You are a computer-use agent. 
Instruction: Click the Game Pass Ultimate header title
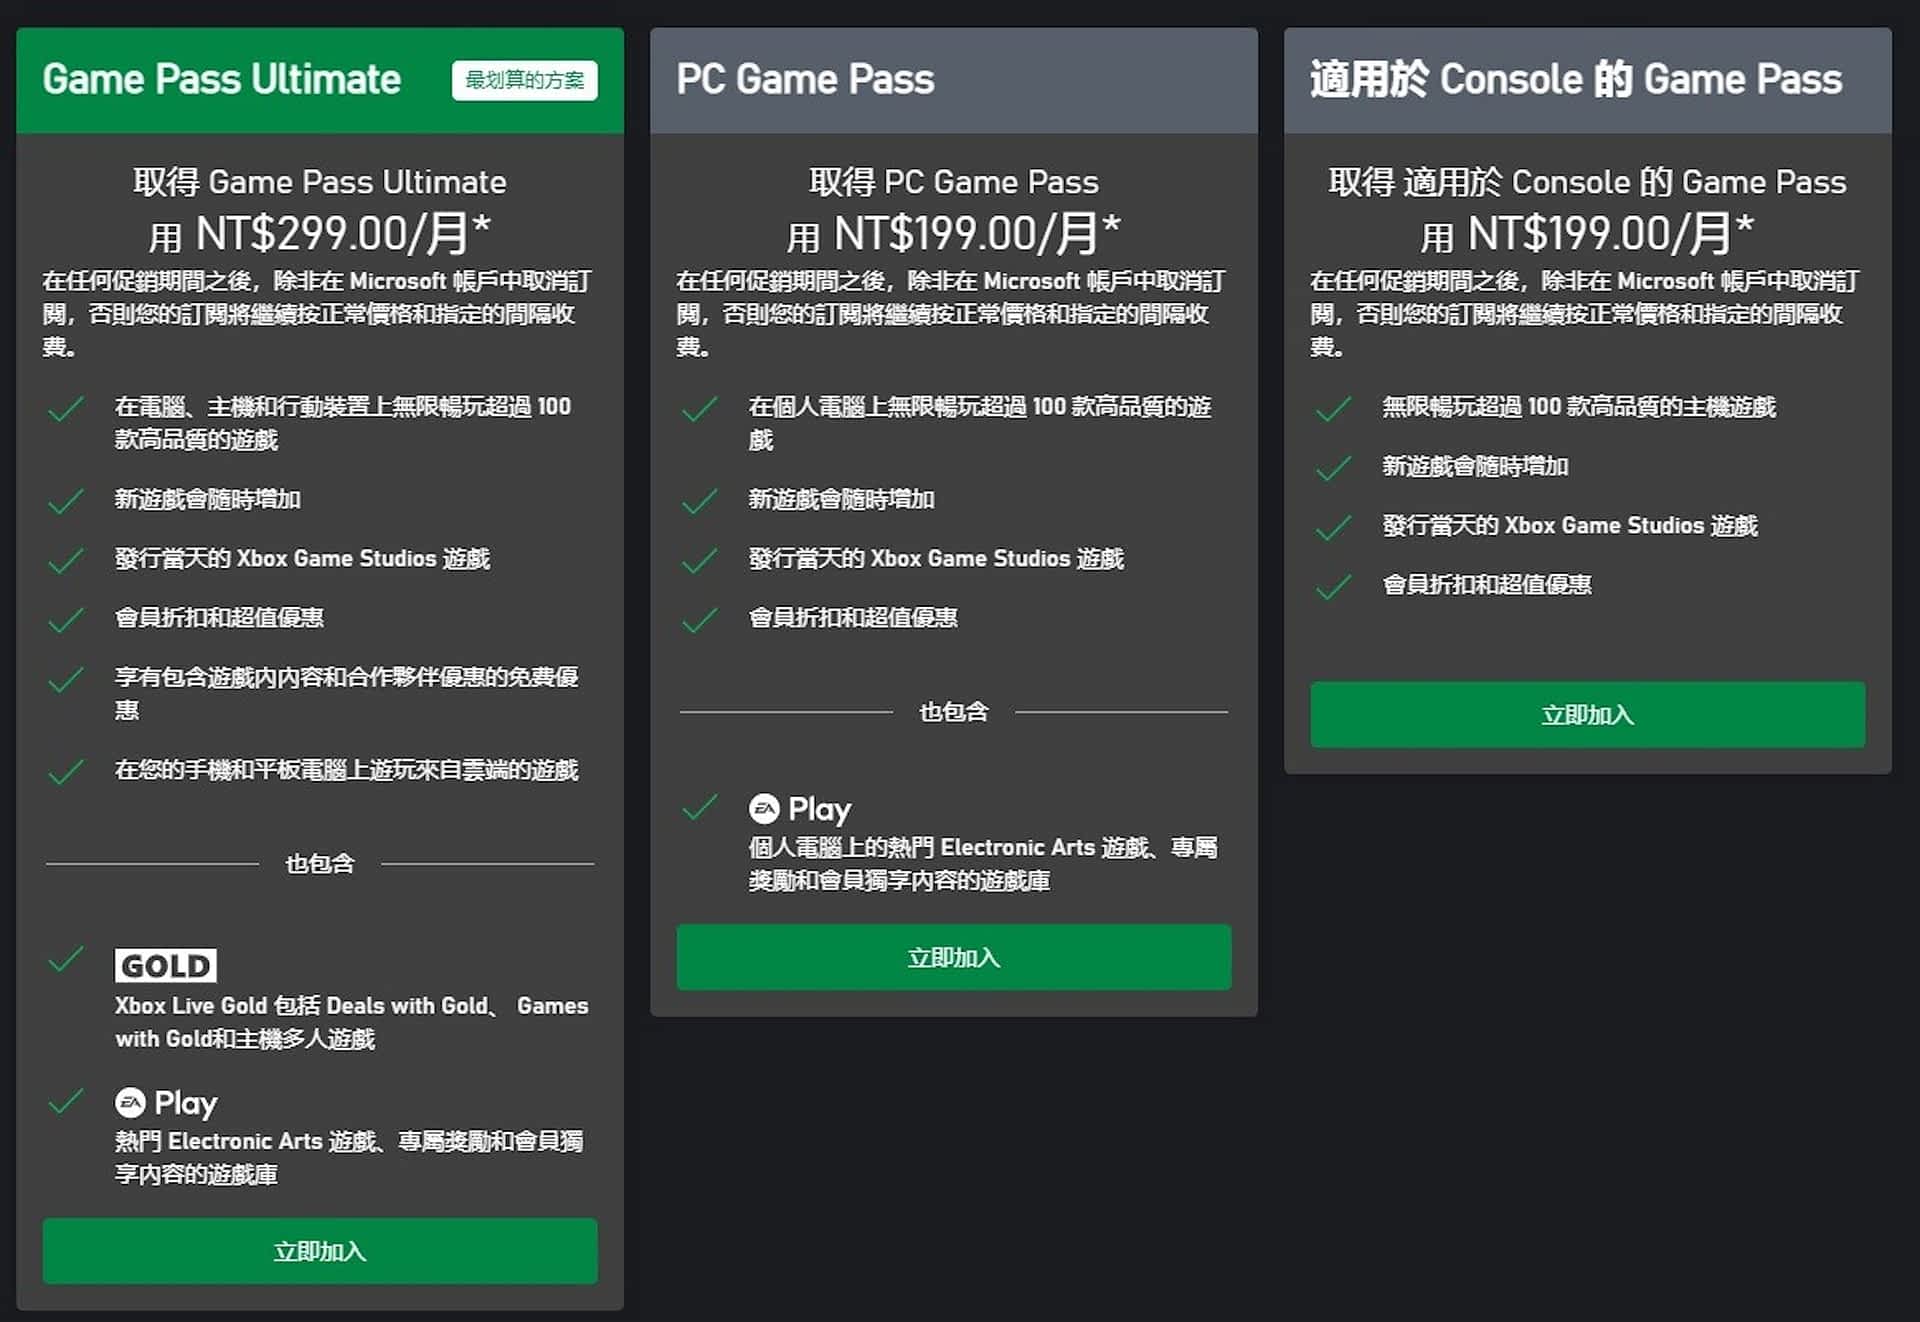pos(222,79)
